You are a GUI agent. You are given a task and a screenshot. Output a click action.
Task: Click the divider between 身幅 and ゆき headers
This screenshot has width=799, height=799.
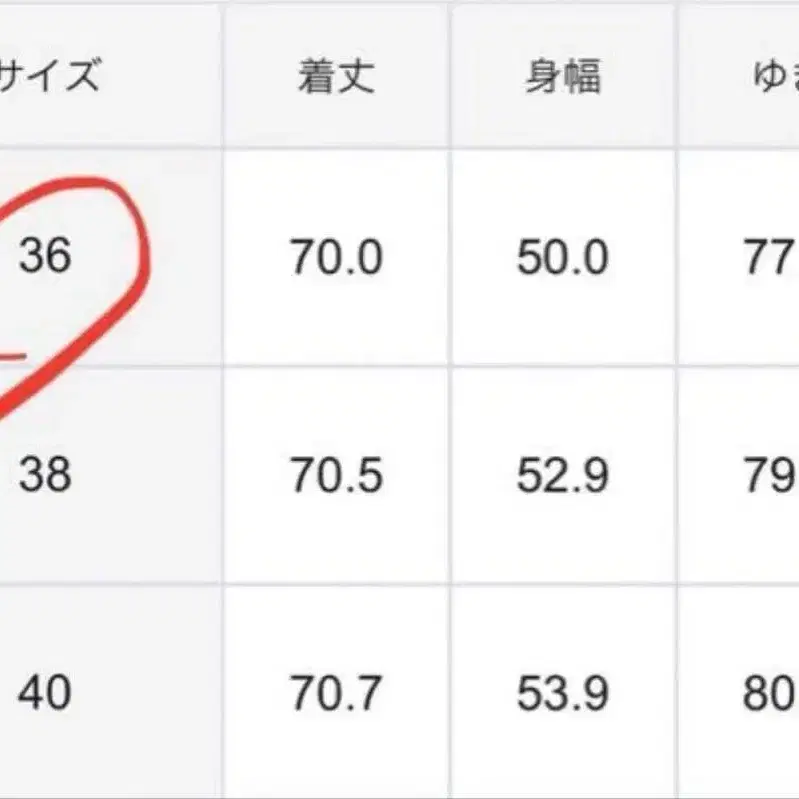[676, 77]
